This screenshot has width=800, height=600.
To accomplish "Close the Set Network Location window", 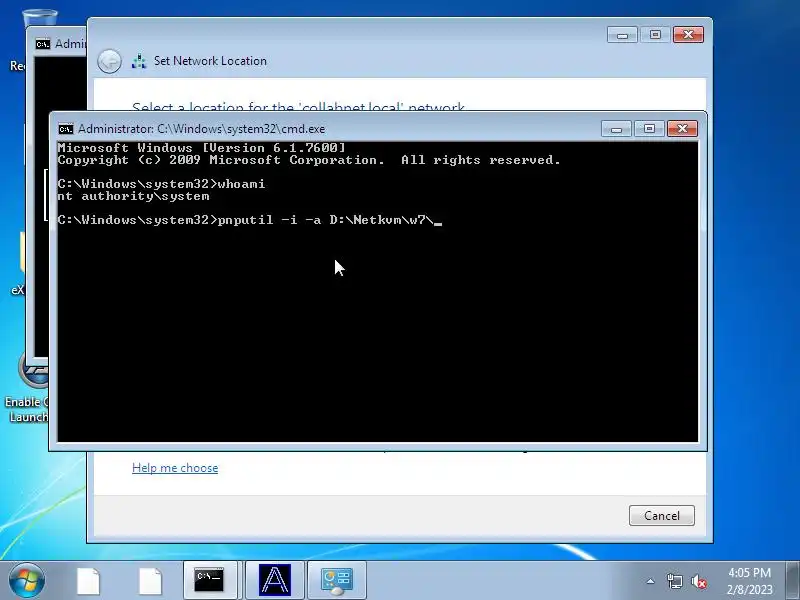I will coord(688,35).
